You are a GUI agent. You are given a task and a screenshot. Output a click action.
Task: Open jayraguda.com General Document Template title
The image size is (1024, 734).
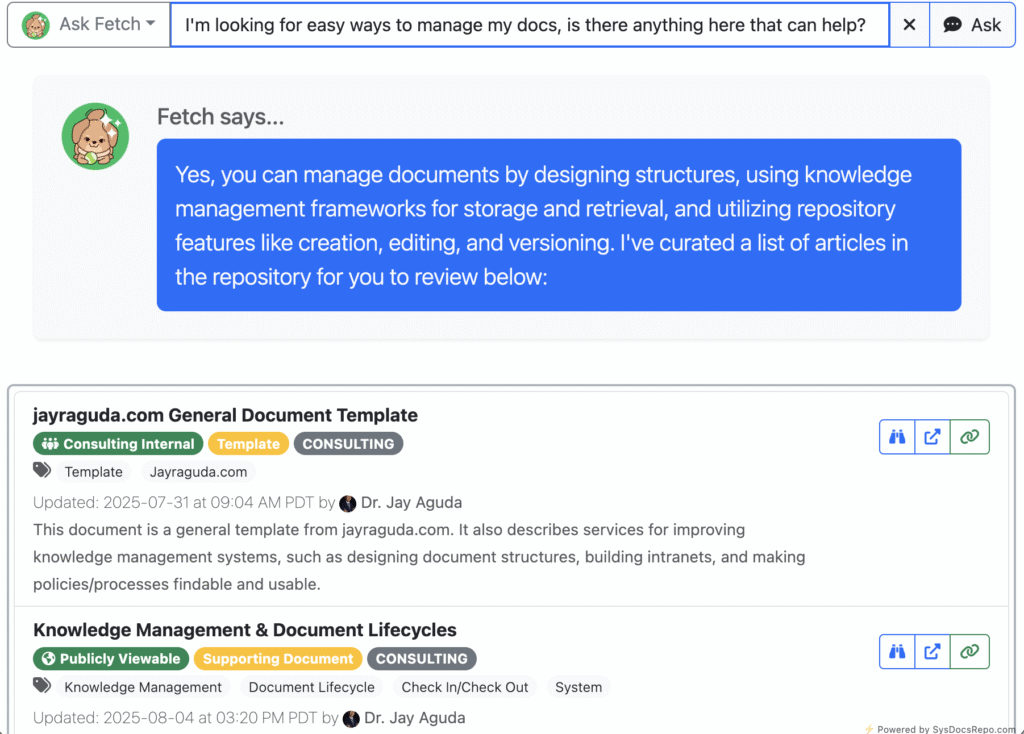point(225,415)
